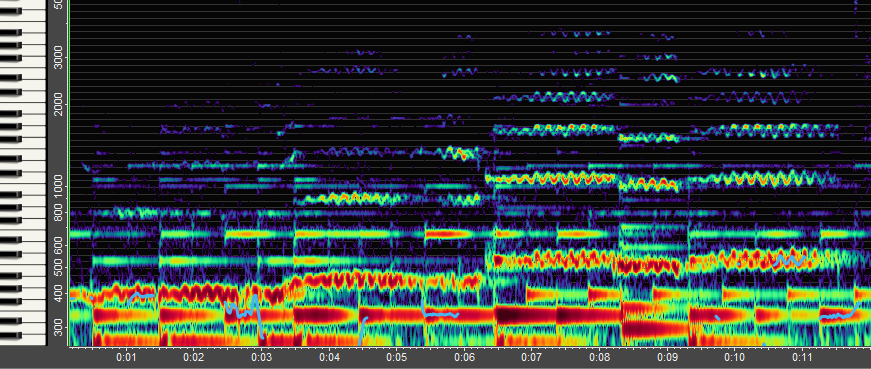Click the 1000 Hz frequency label
The width and height of the screenshot is (871, 369).
58,187
